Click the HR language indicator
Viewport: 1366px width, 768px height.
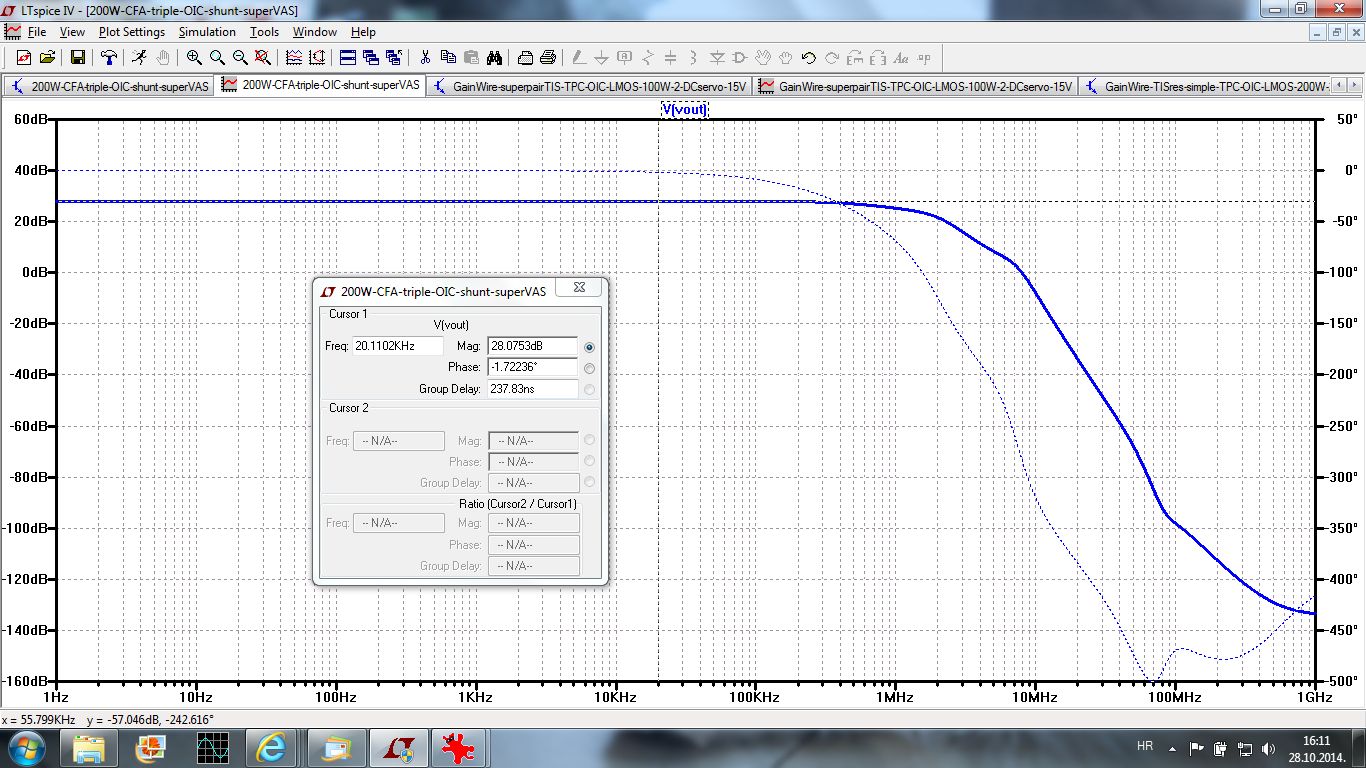(1146, 747)
